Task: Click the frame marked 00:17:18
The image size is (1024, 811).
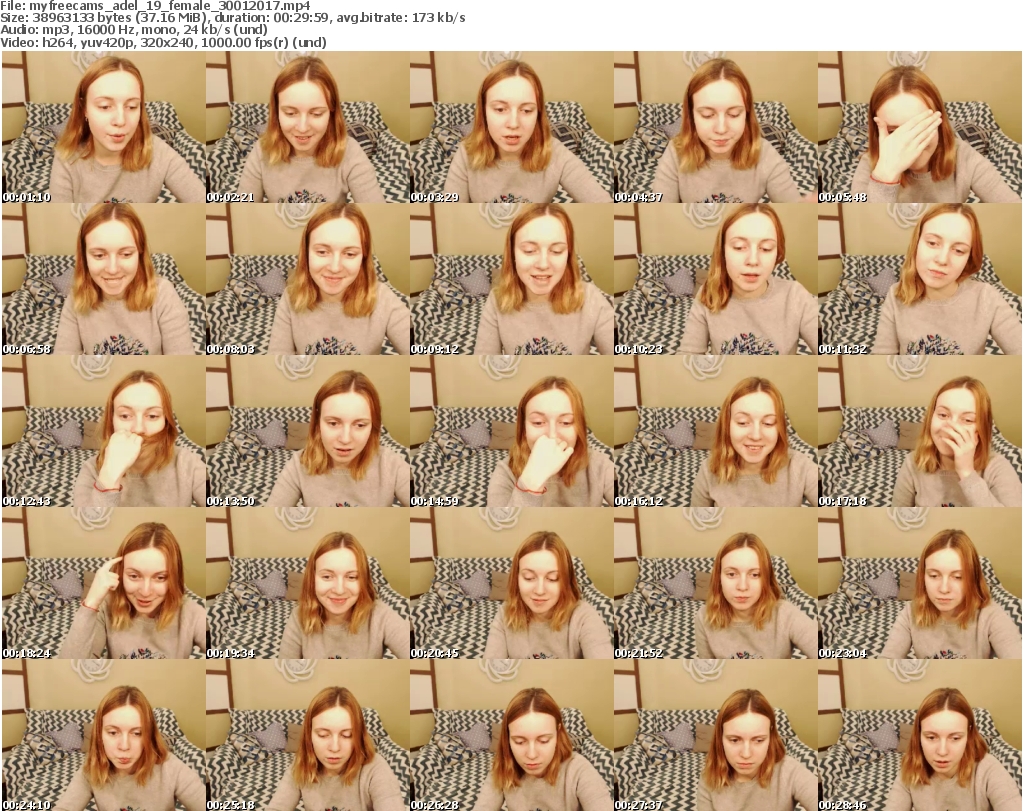Action: click(920, 432)
